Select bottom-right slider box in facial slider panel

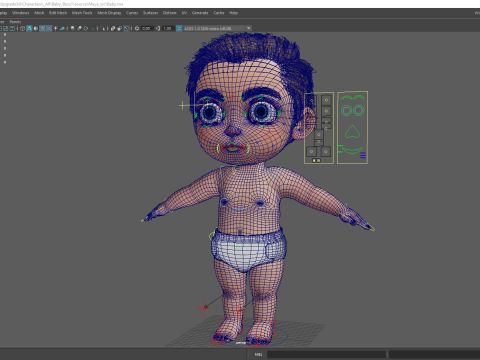point(326,152)
